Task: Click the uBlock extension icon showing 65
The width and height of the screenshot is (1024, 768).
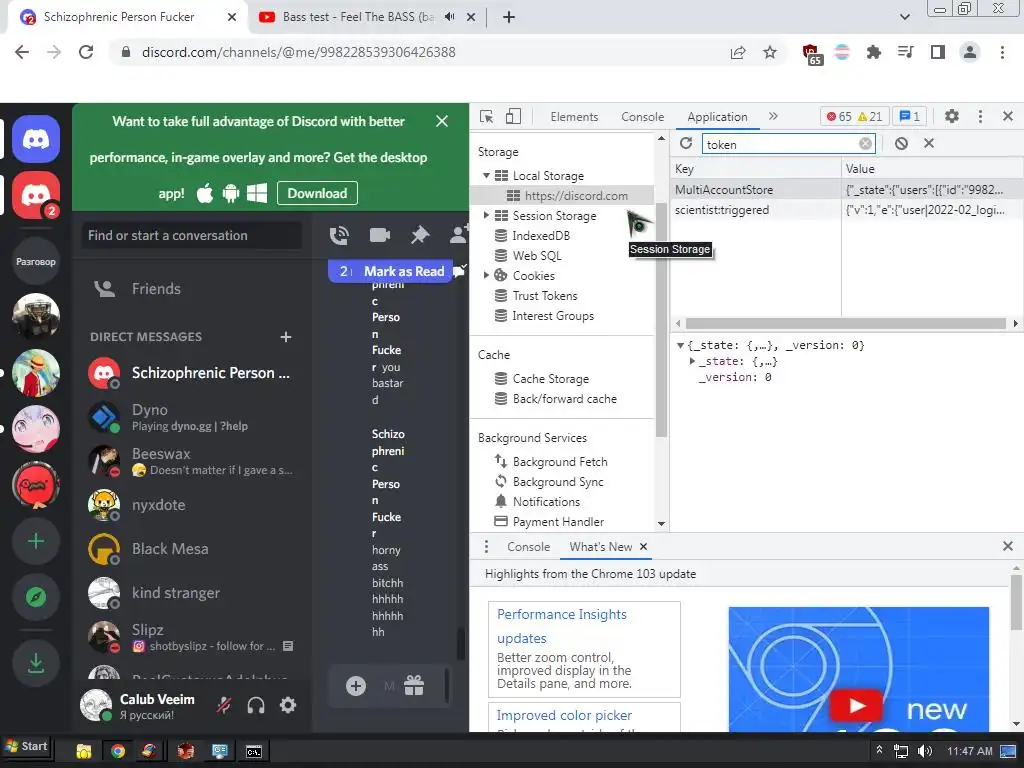Action: (x=811, y=54)
